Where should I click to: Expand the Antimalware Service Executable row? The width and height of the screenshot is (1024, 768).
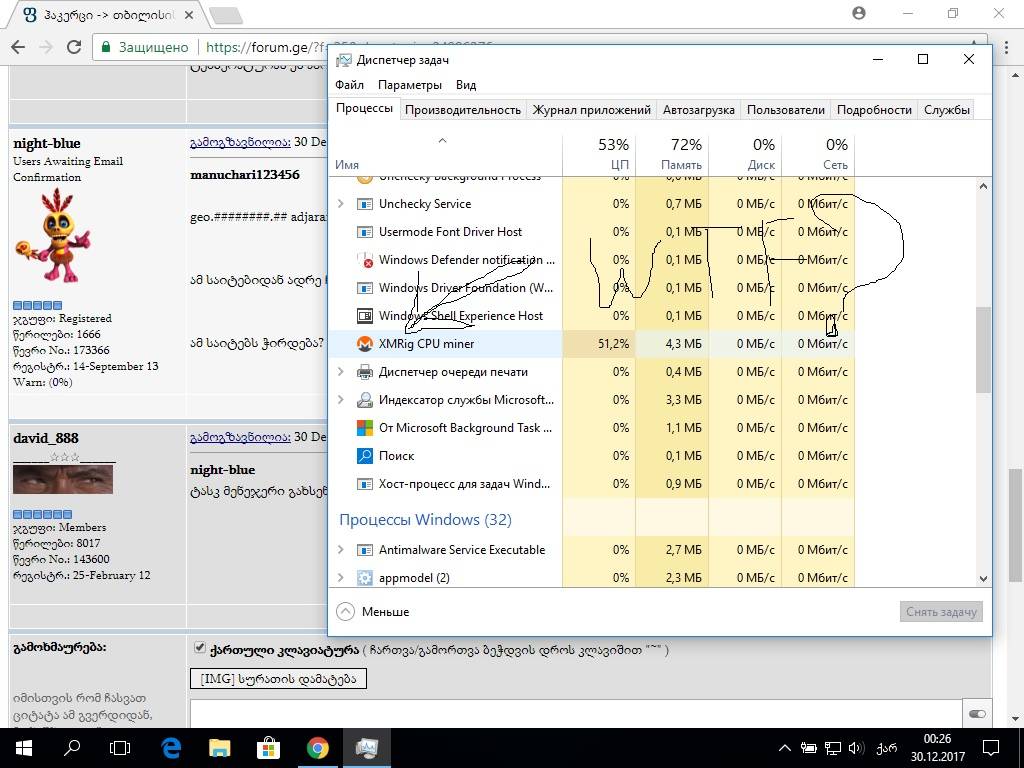click(x=340, y=550)
